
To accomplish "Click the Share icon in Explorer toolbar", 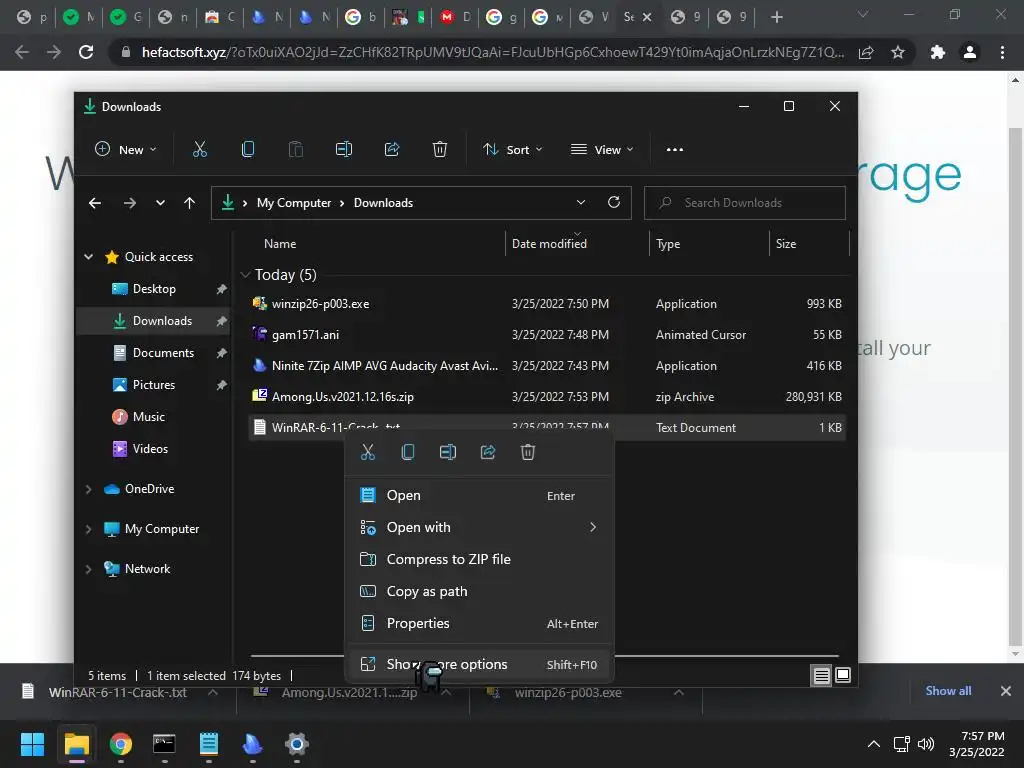I will click(x=392, y=150).
